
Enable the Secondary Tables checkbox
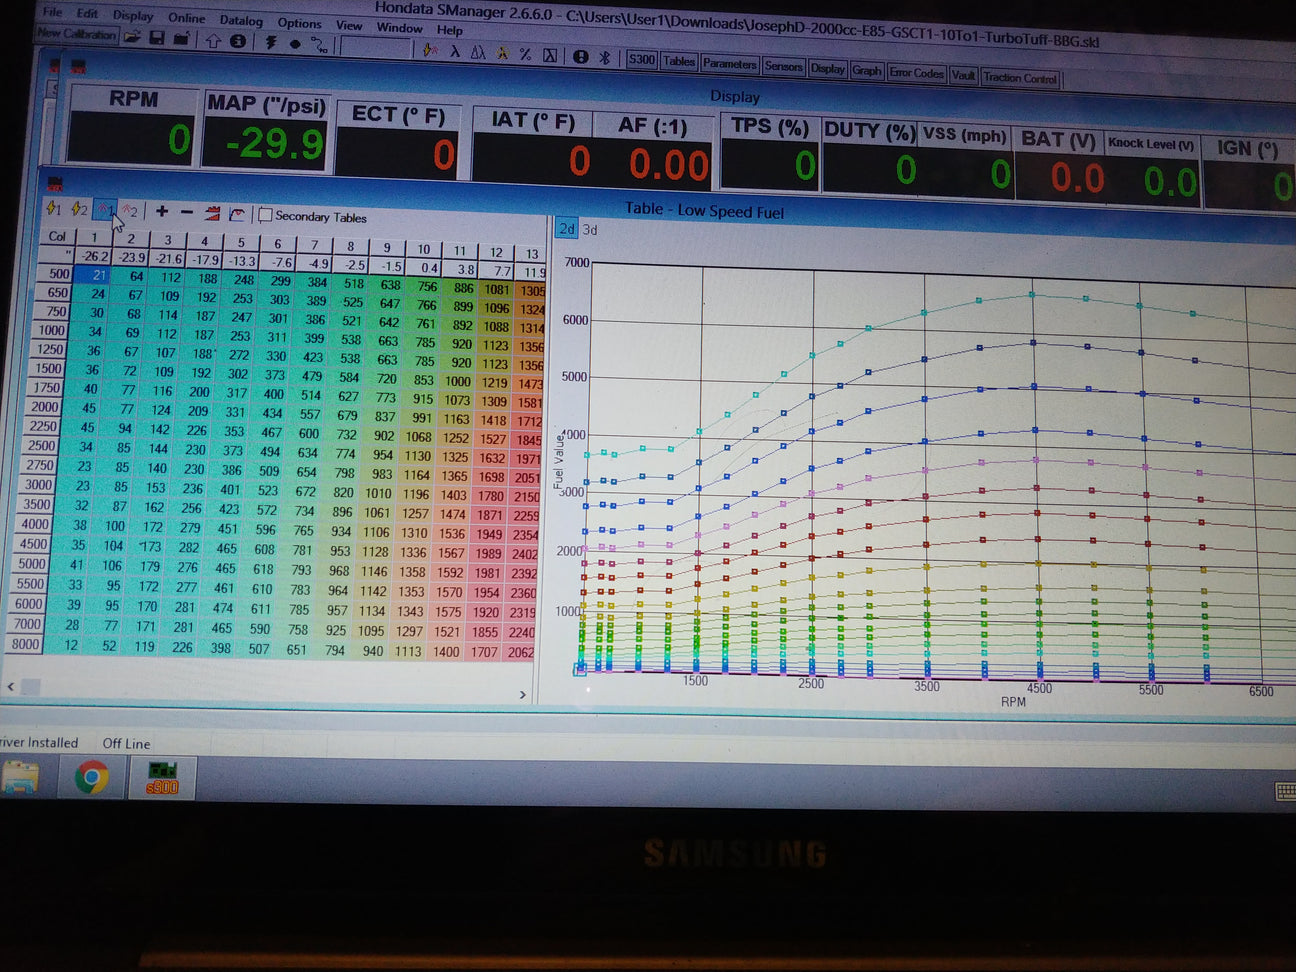[x=265, y=215]
